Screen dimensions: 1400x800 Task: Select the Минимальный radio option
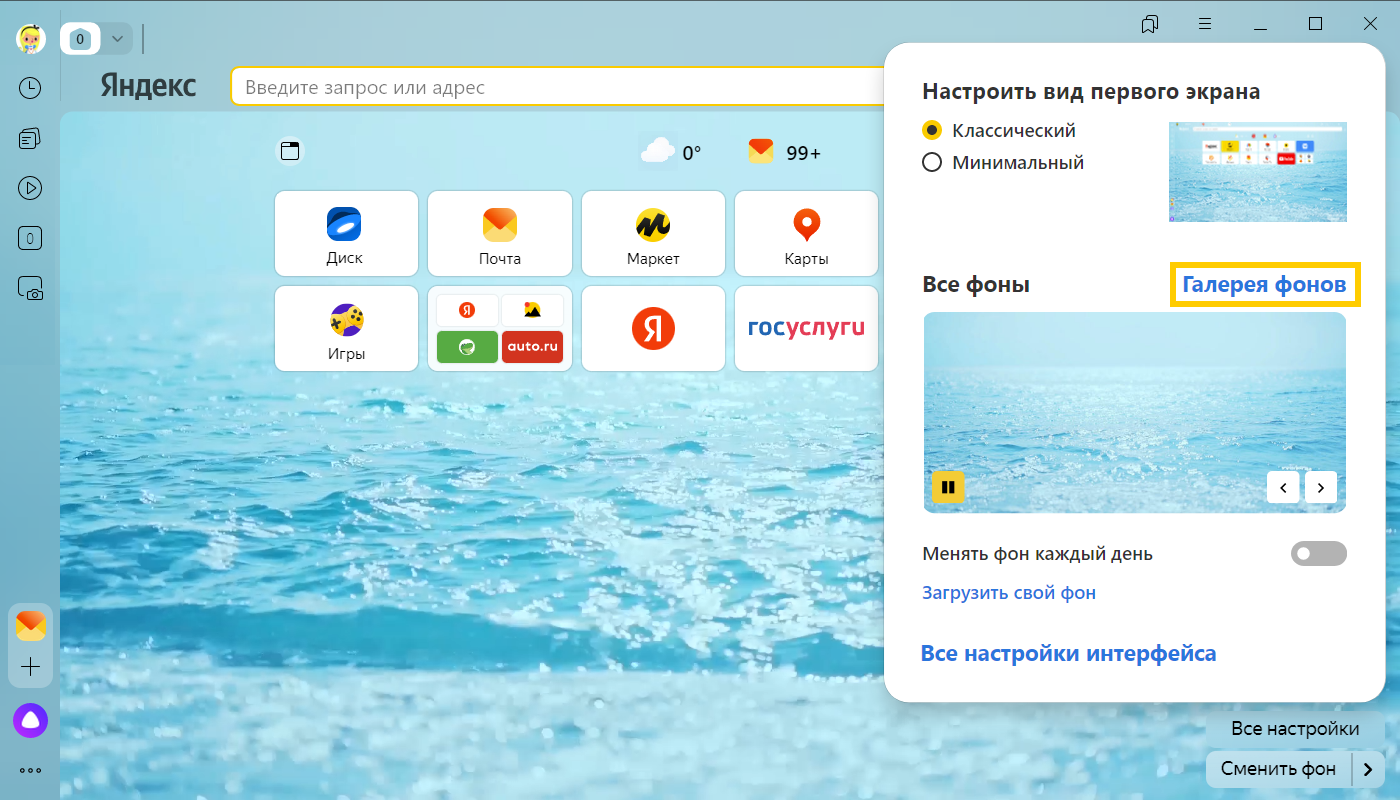[932, 162]
